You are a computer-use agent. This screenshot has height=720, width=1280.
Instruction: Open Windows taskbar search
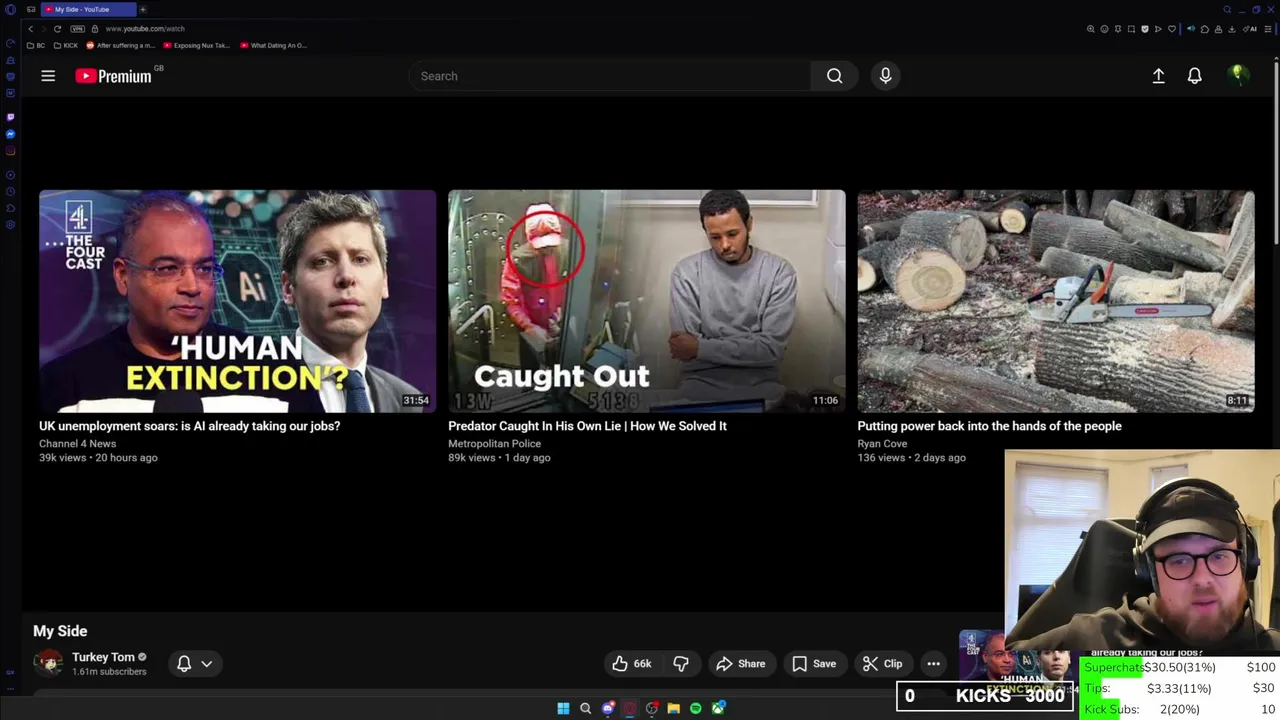point(585,709)
